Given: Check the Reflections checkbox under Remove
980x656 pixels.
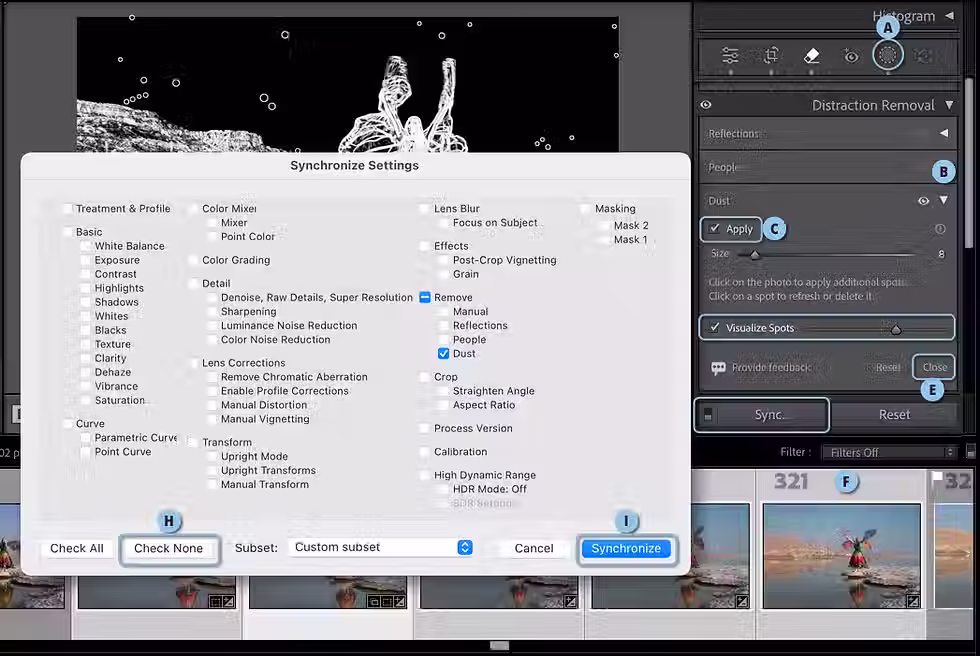Looking at the screenshot, I should point(443,326).
